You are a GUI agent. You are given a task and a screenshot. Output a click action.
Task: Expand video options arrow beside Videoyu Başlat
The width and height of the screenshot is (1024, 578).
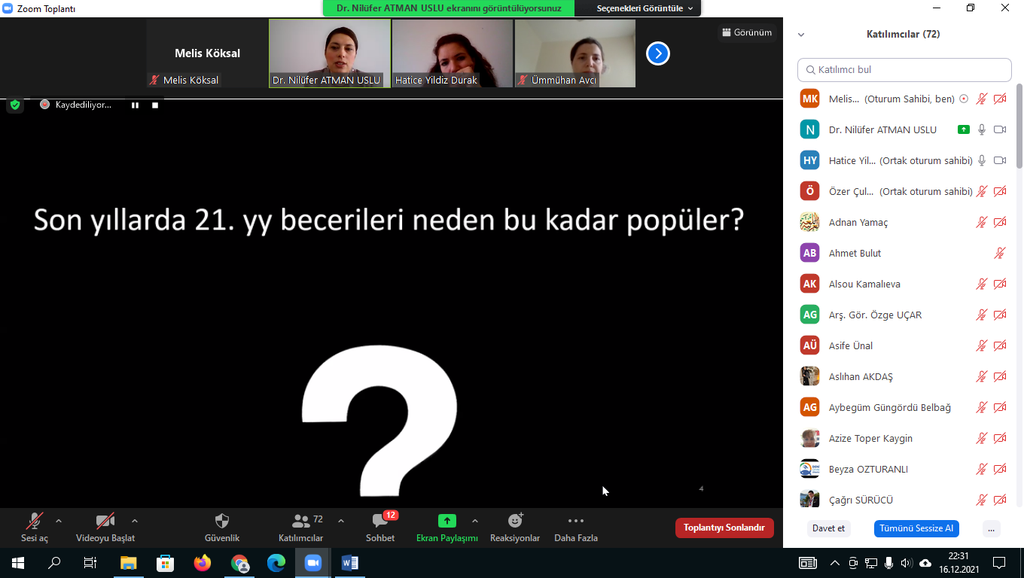pyautogui.click(x=134, y=521)
